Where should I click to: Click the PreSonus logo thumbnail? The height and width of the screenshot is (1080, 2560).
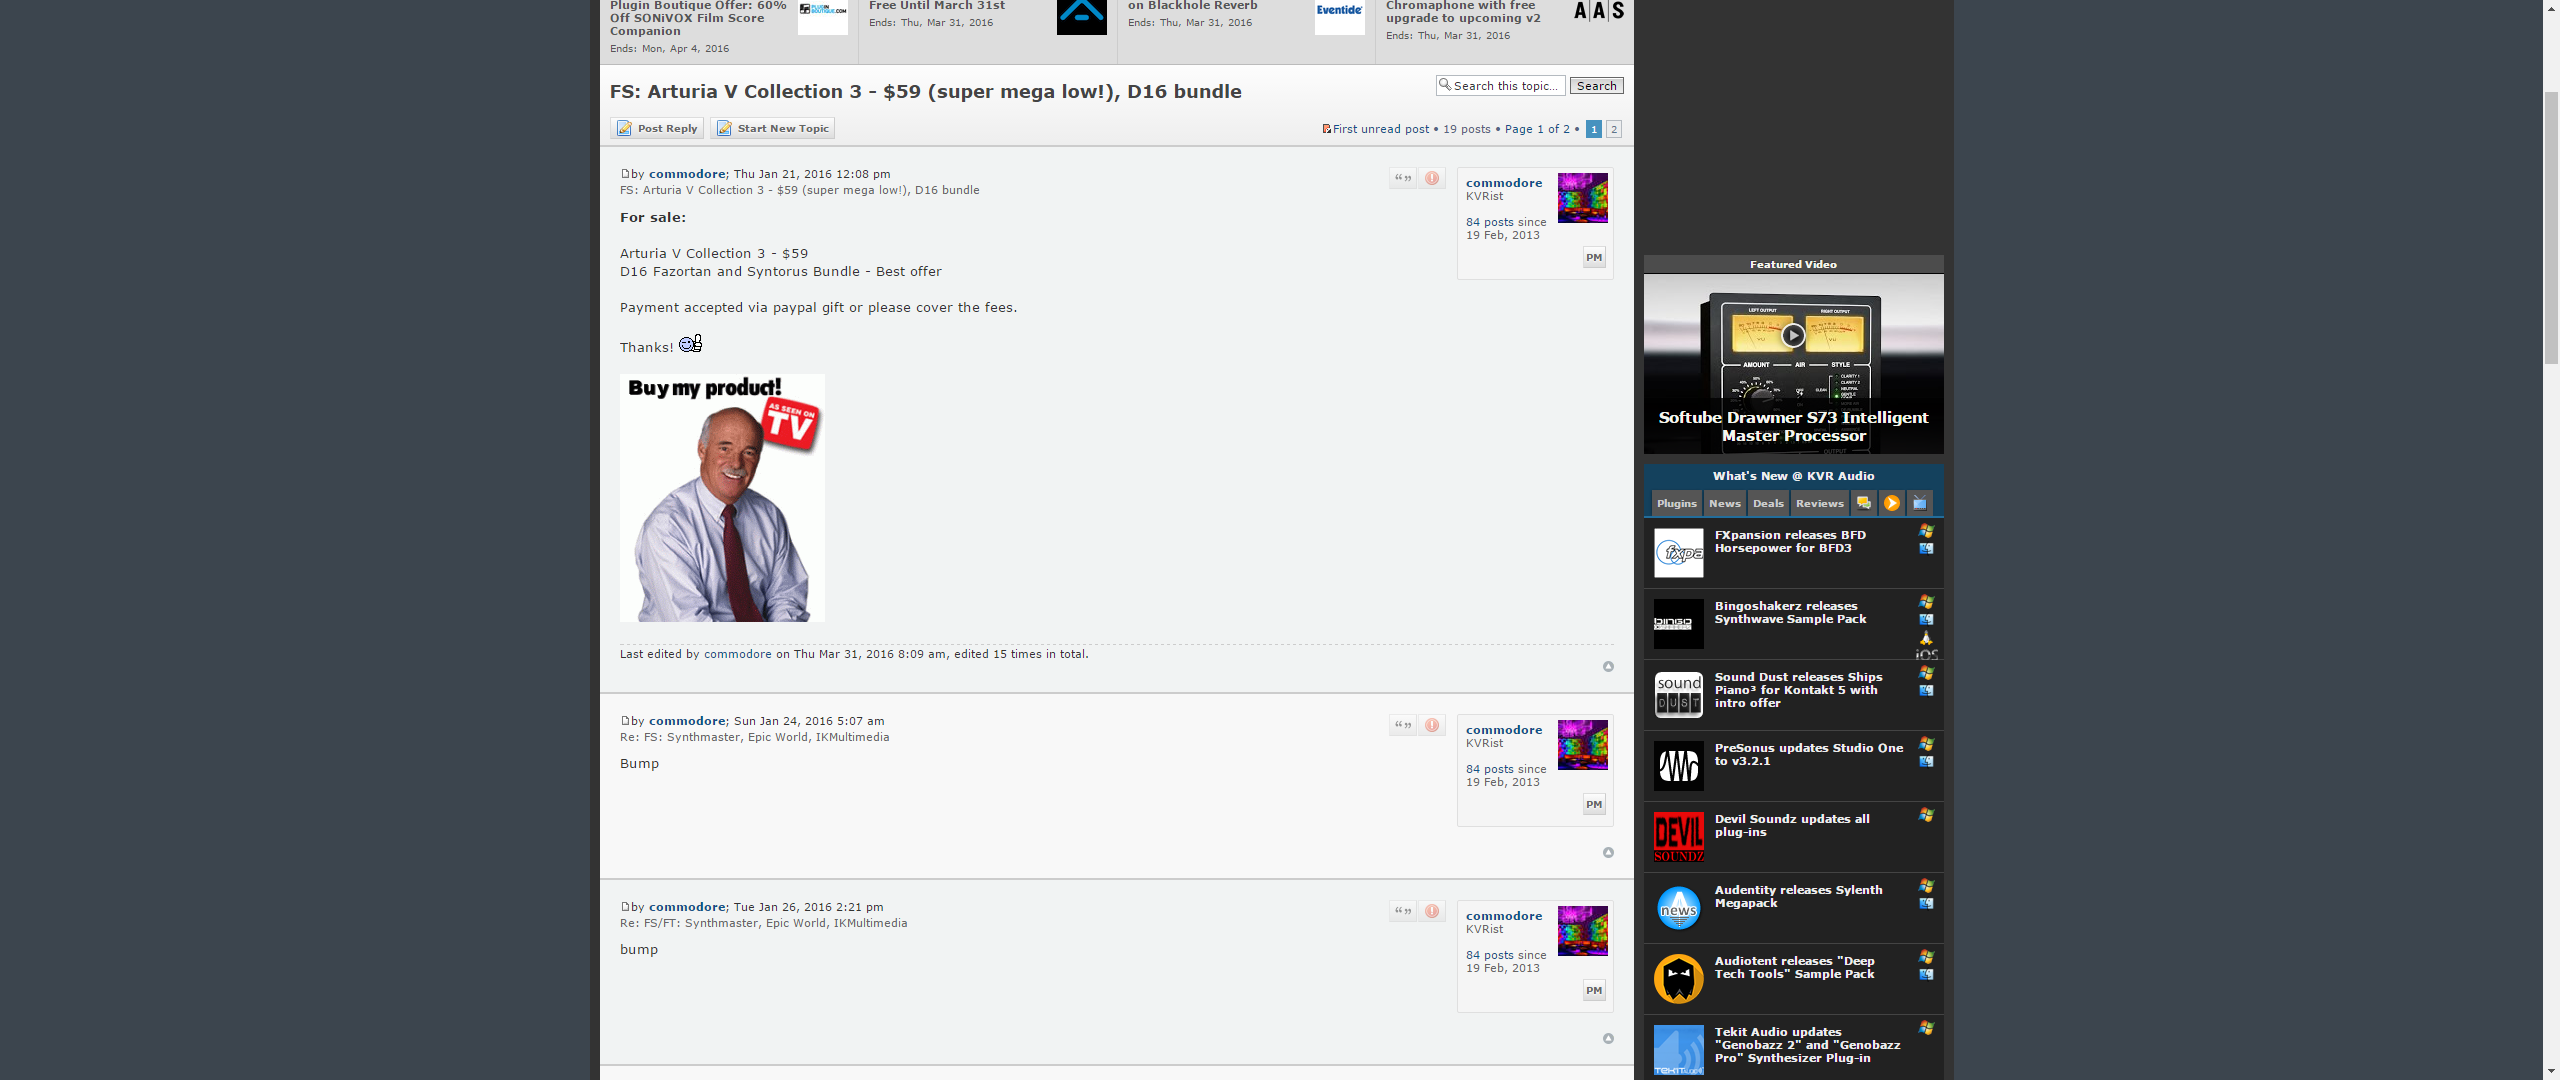(x=1678, y=766)
